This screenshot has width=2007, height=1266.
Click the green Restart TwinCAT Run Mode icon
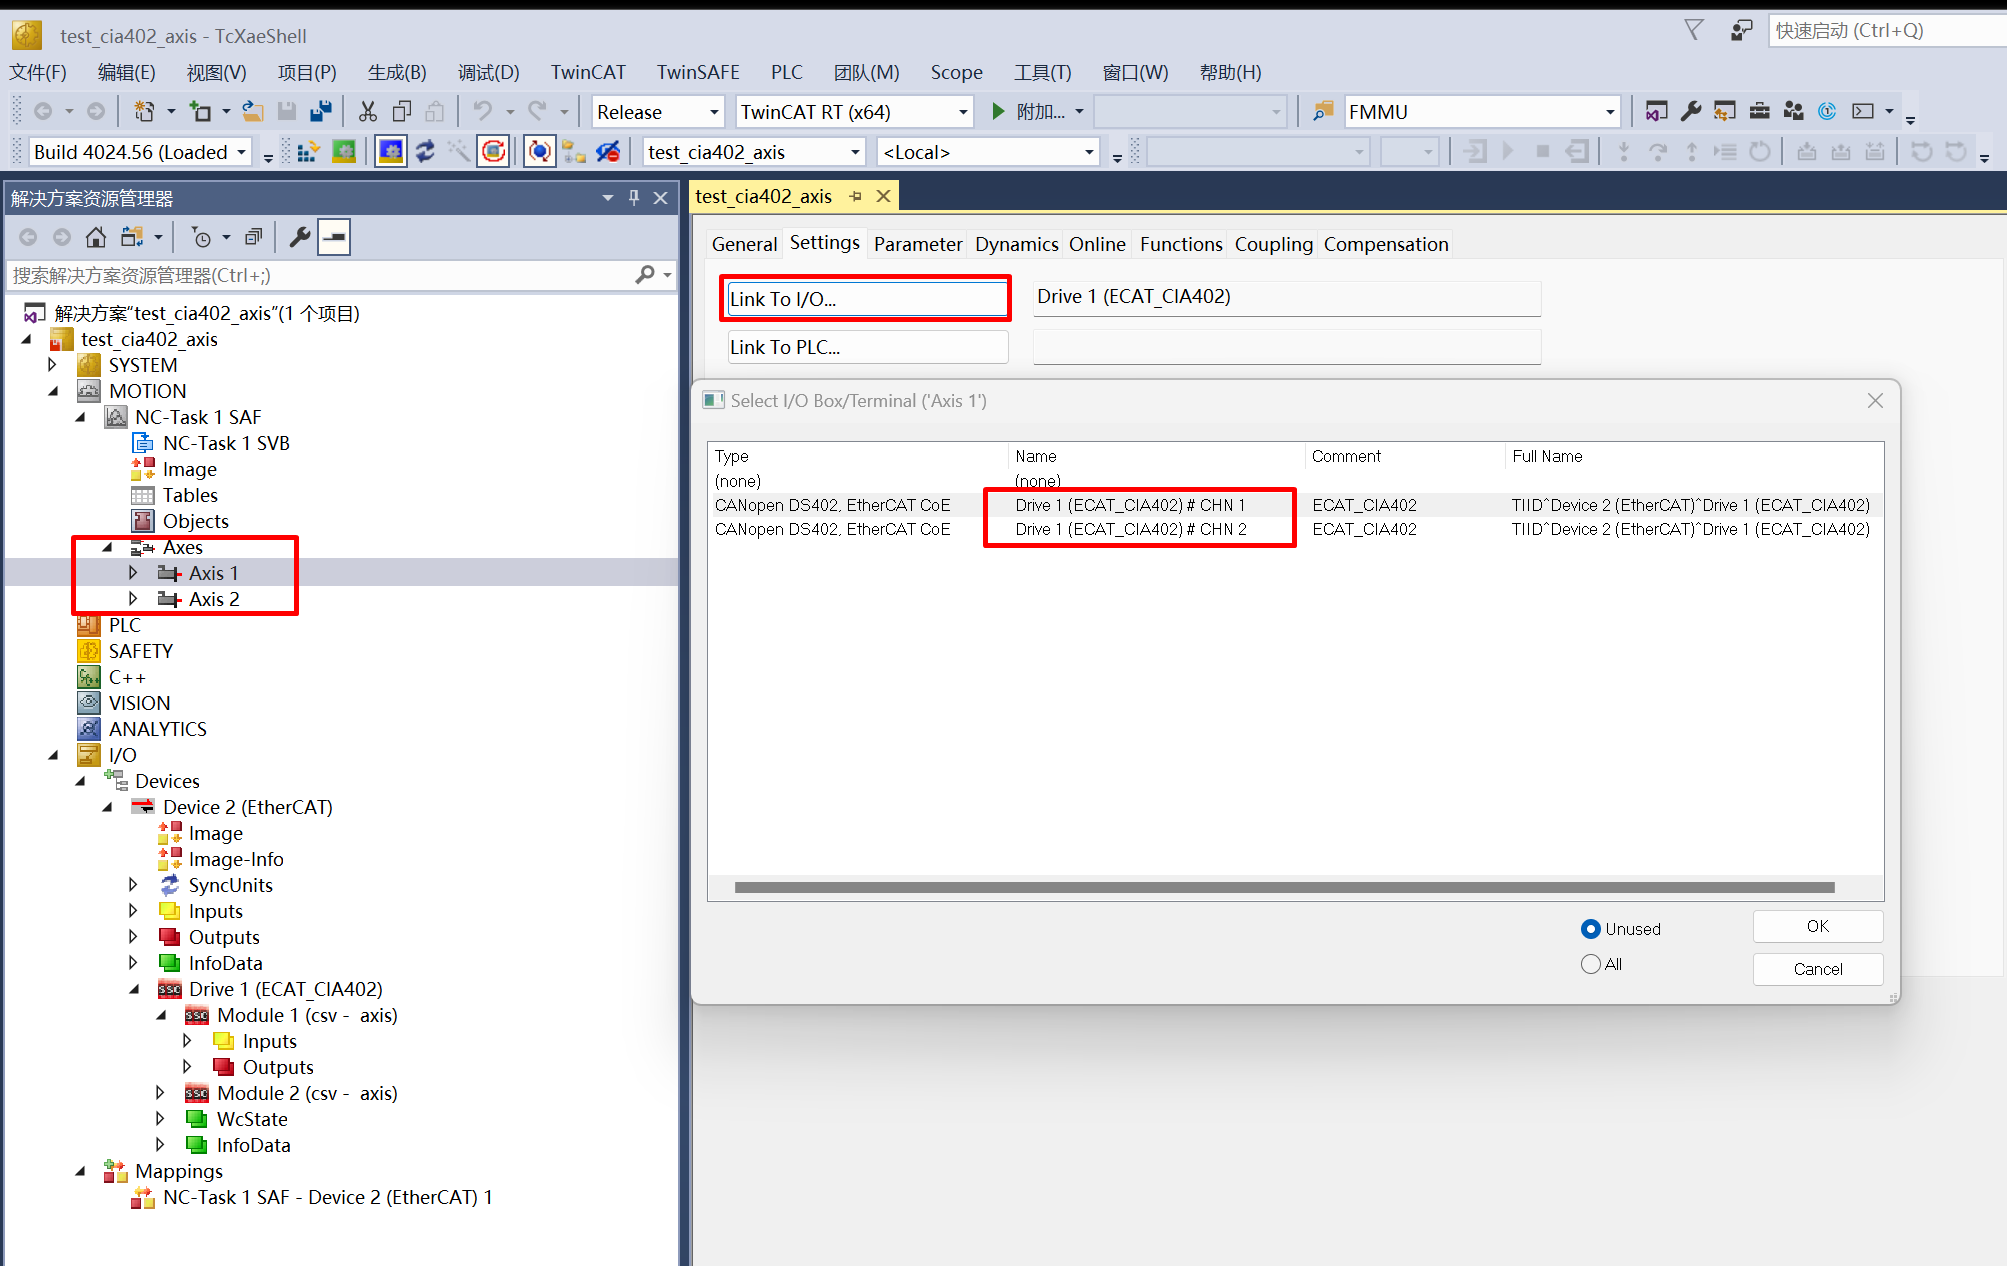pyautogui.click(x=344, y=152)
